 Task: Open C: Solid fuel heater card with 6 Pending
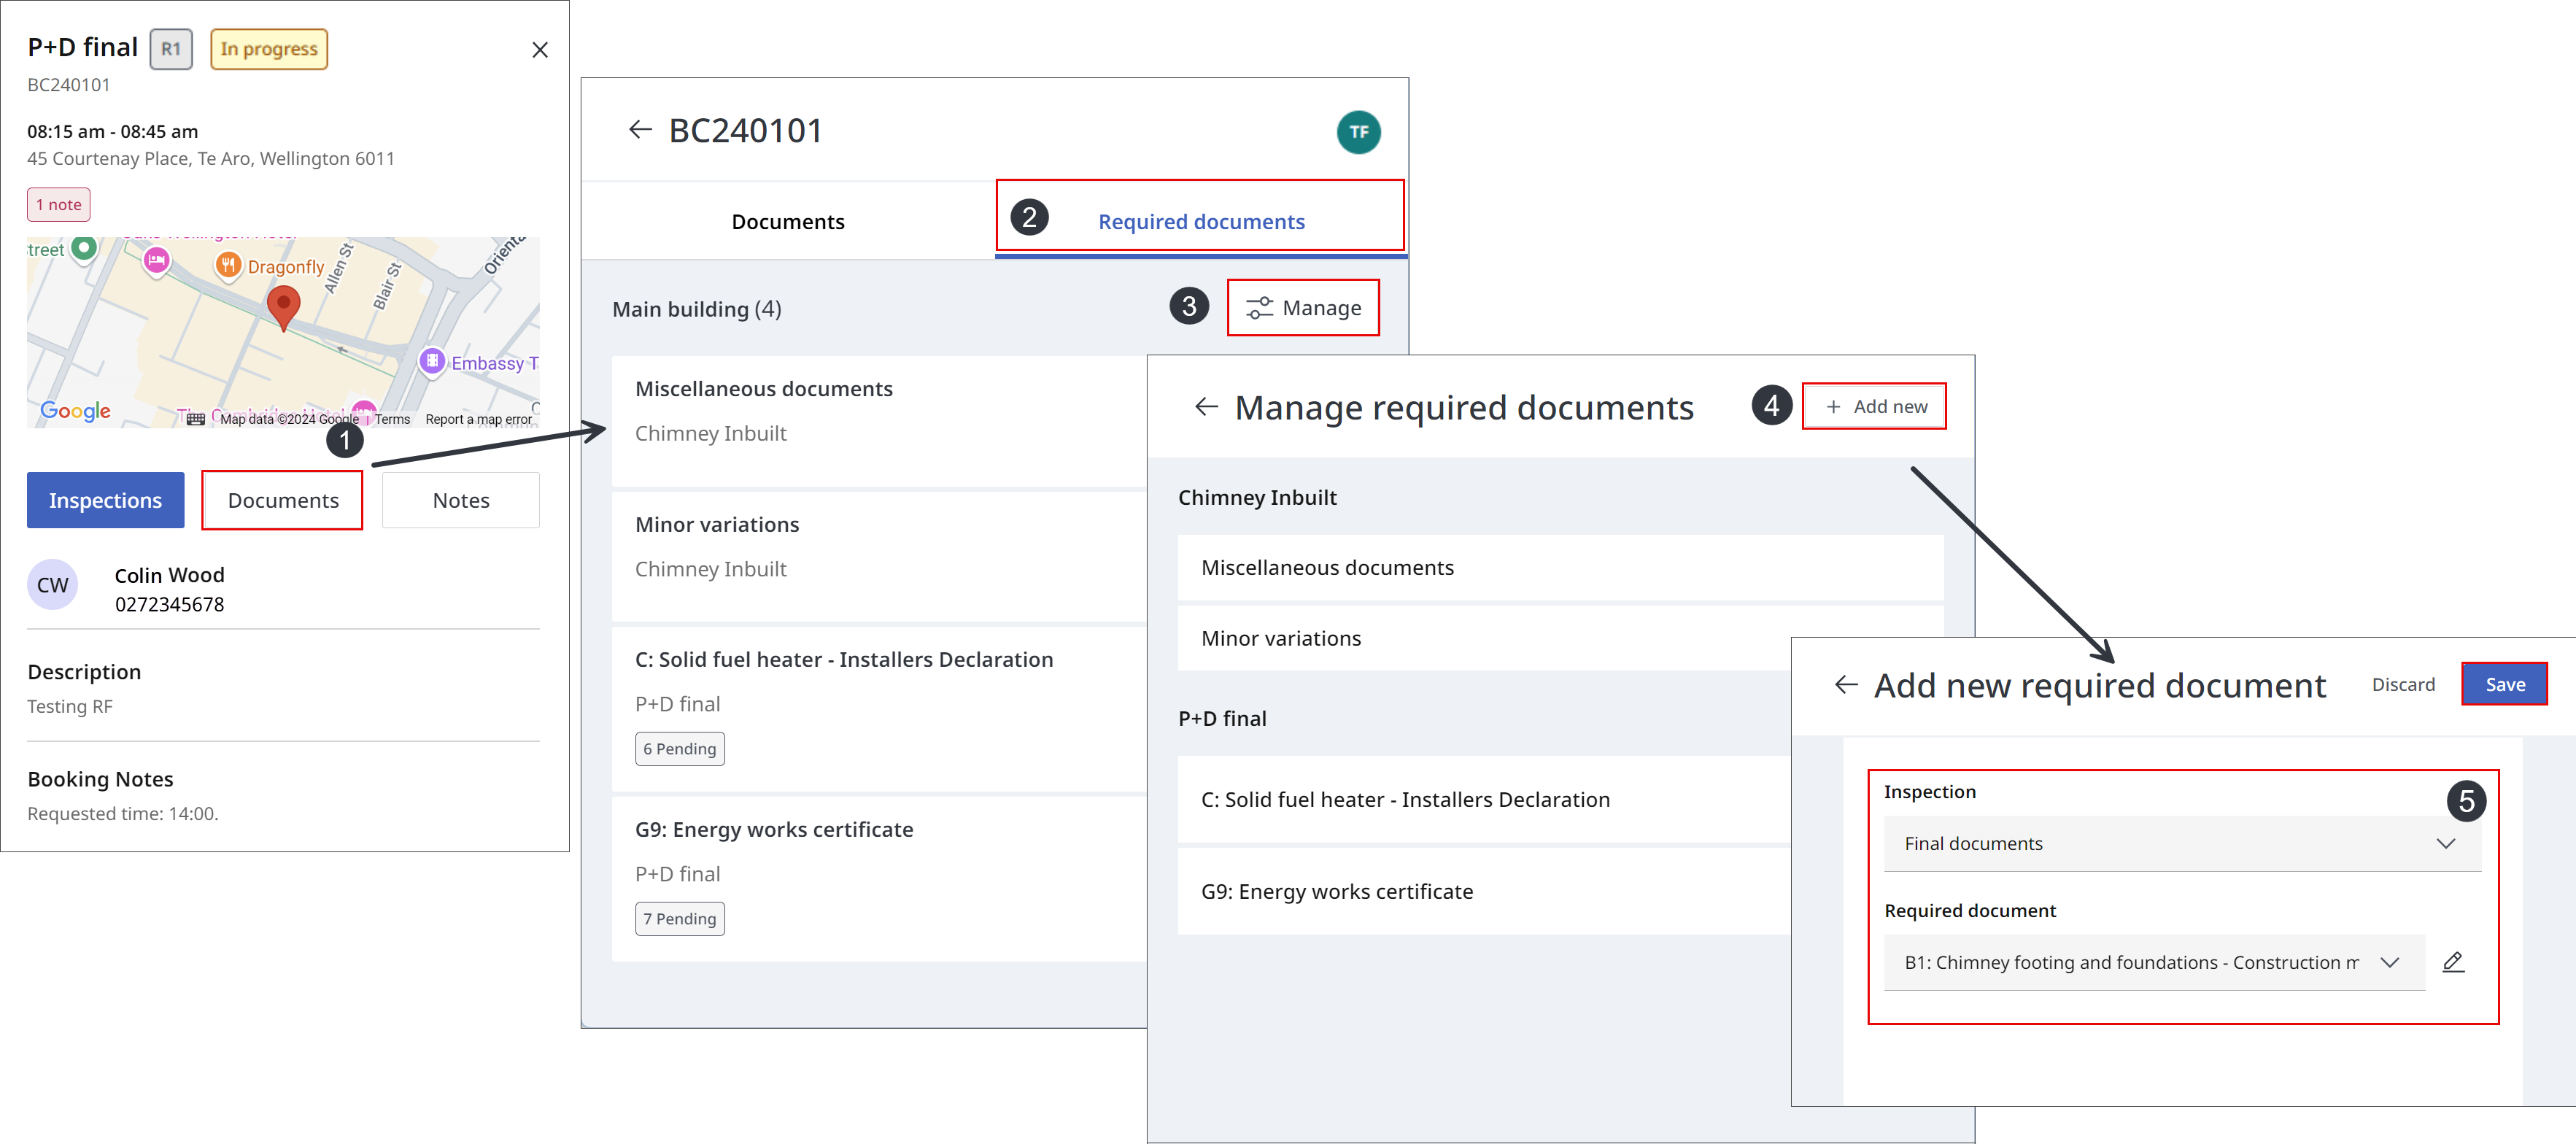[x=879, y=709]
